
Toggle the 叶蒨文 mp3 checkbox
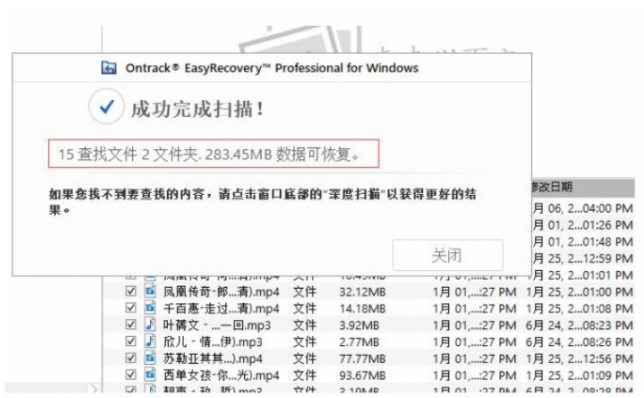click(x=131, y=325)
